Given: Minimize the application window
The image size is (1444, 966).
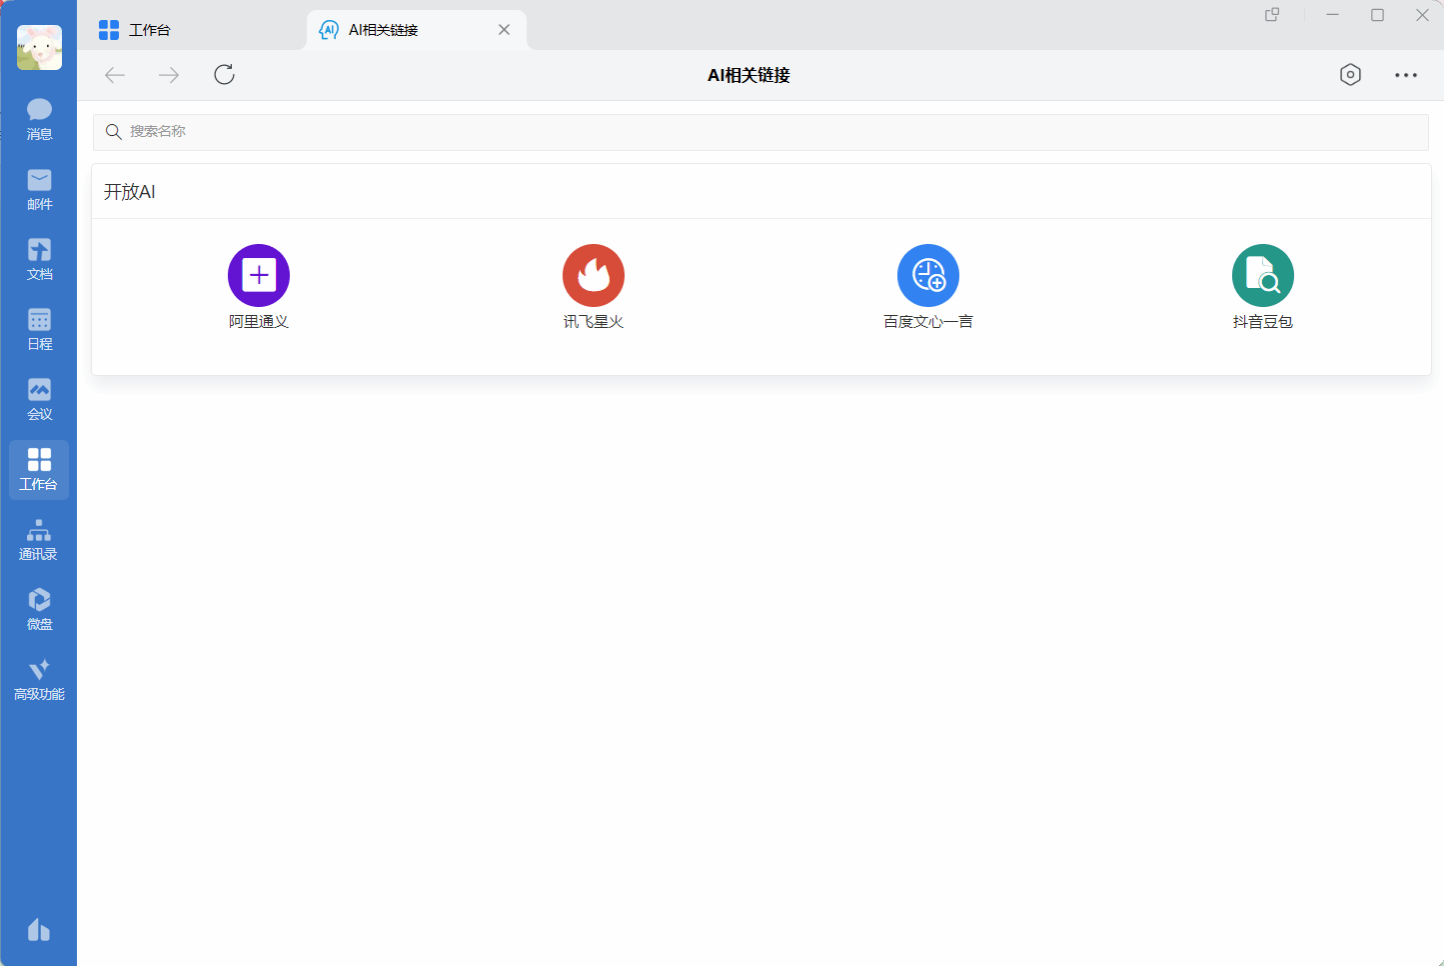Looking at the screenshot, I should tap(1332, 15).
